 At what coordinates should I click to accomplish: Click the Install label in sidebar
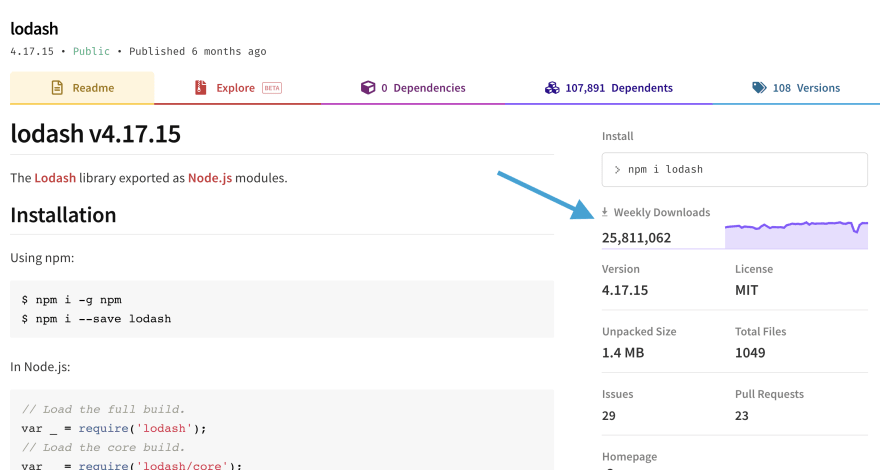617,136
